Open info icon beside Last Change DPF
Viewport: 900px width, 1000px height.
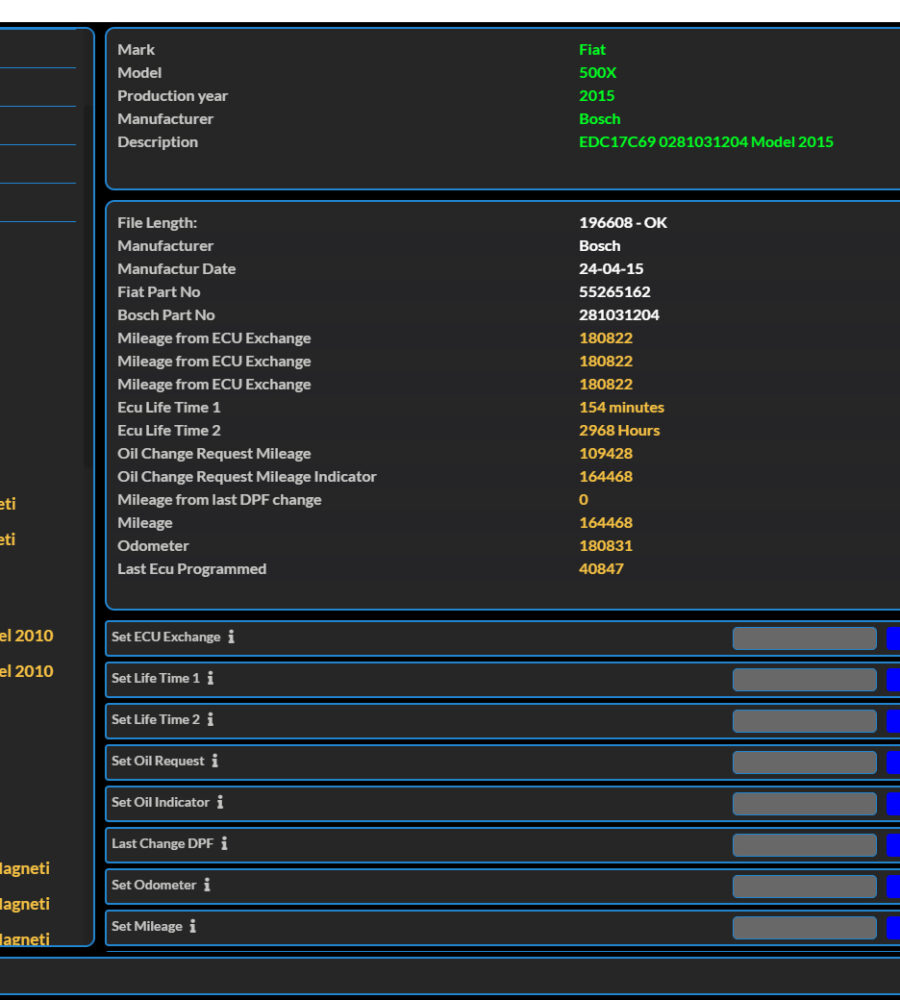pos(224,844)
